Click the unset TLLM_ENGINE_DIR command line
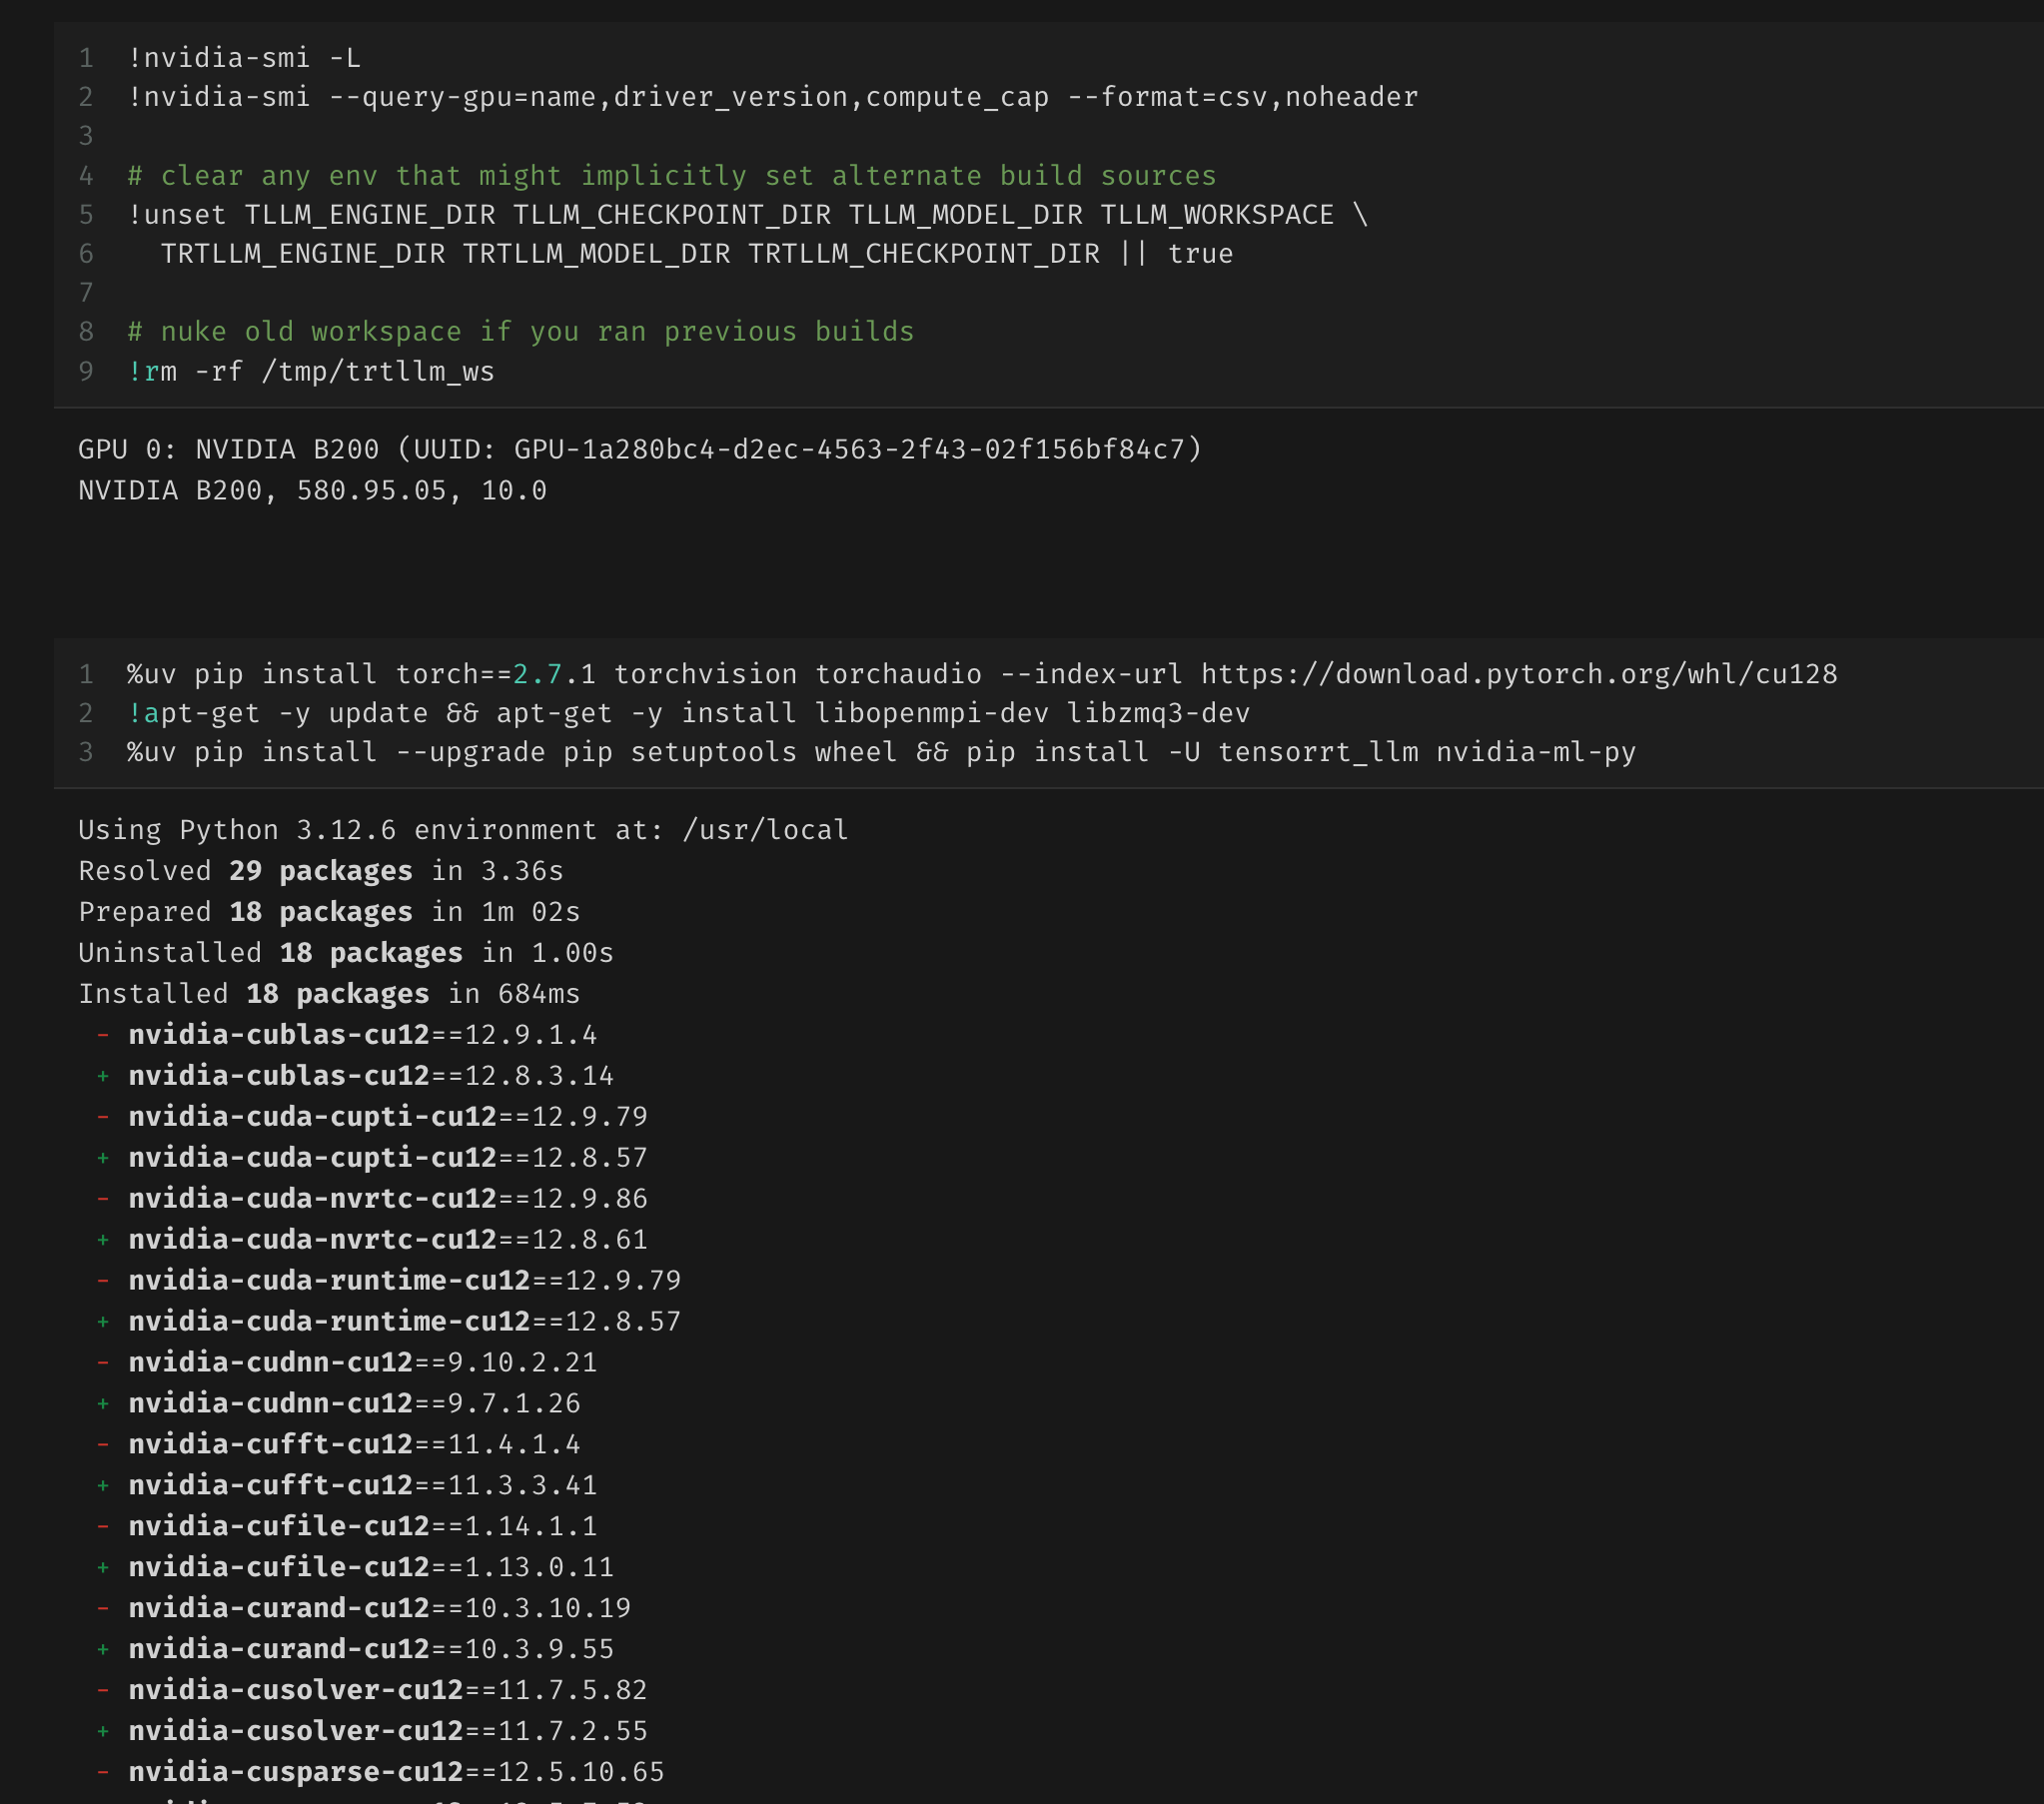 (746, 215)
